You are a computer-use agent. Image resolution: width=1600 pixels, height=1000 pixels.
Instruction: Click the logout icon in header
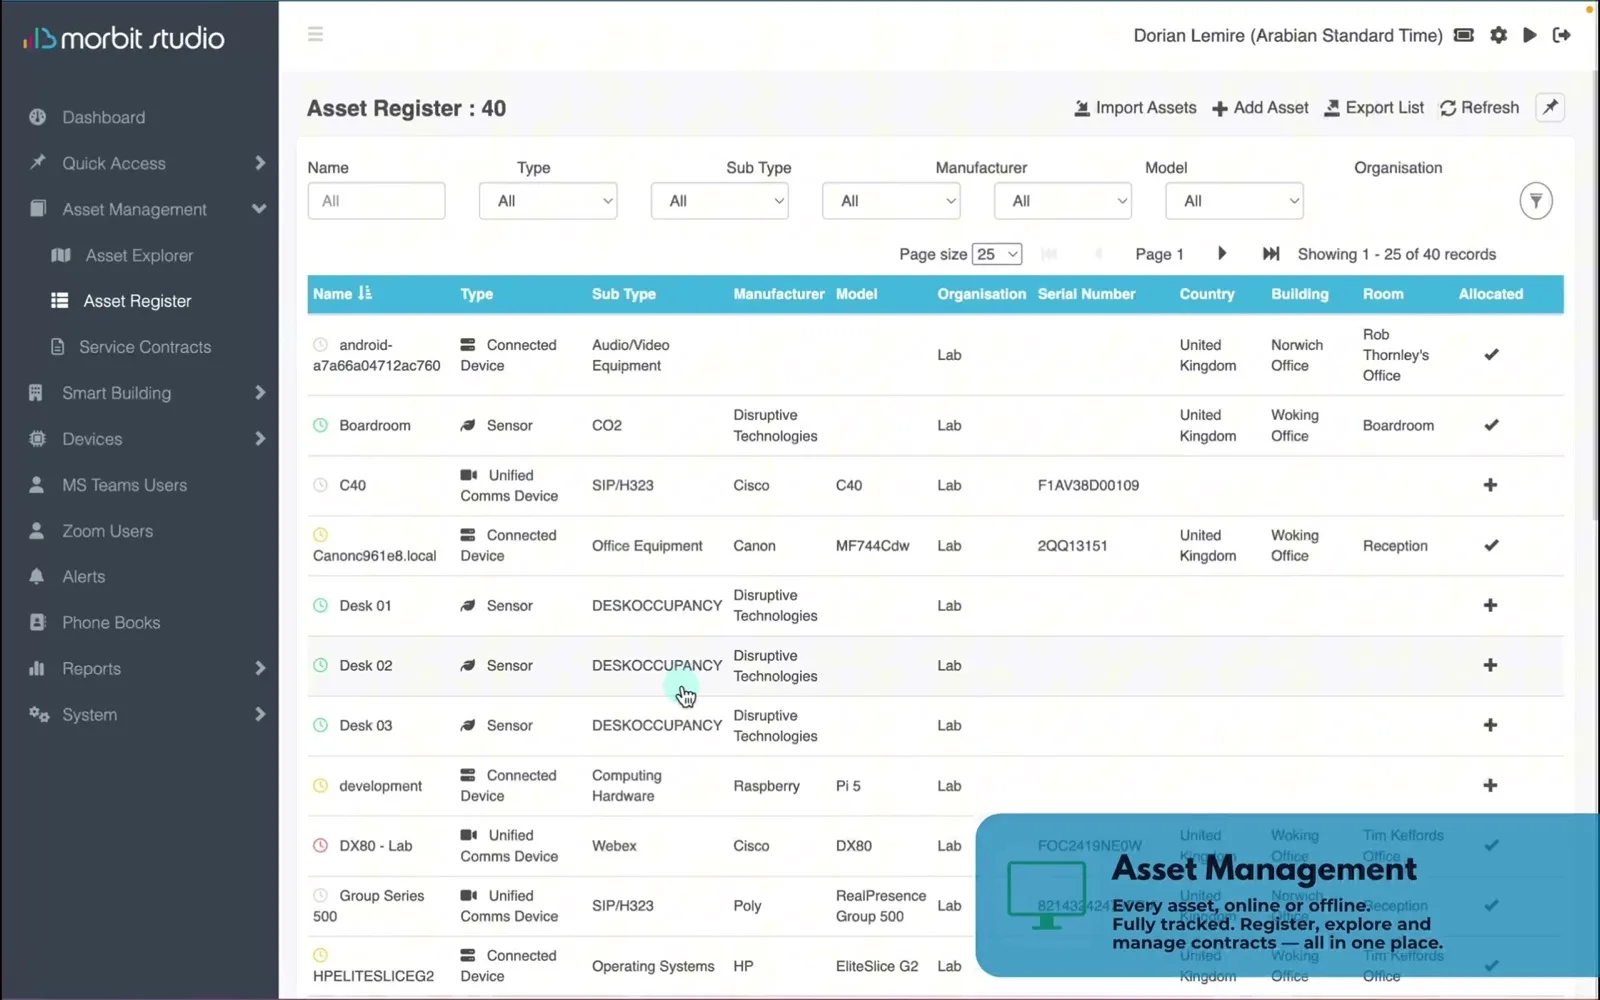[x=1561, y=35]
